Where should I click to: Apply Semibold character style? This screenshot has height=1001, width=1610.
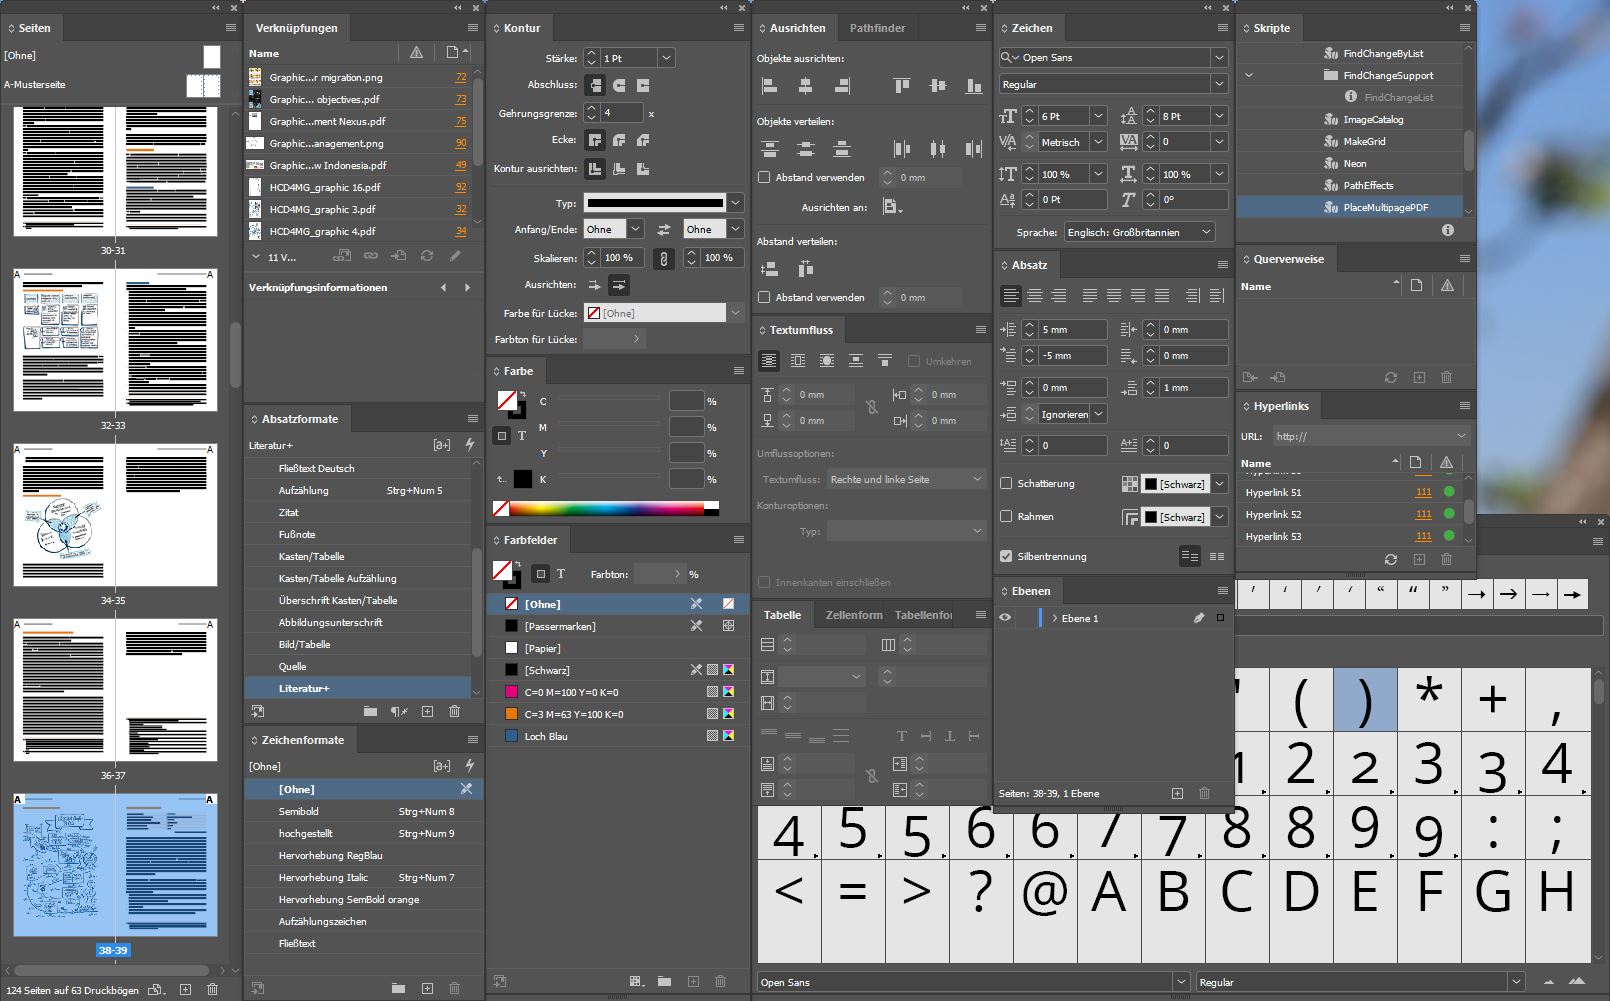tap(365, 811)
